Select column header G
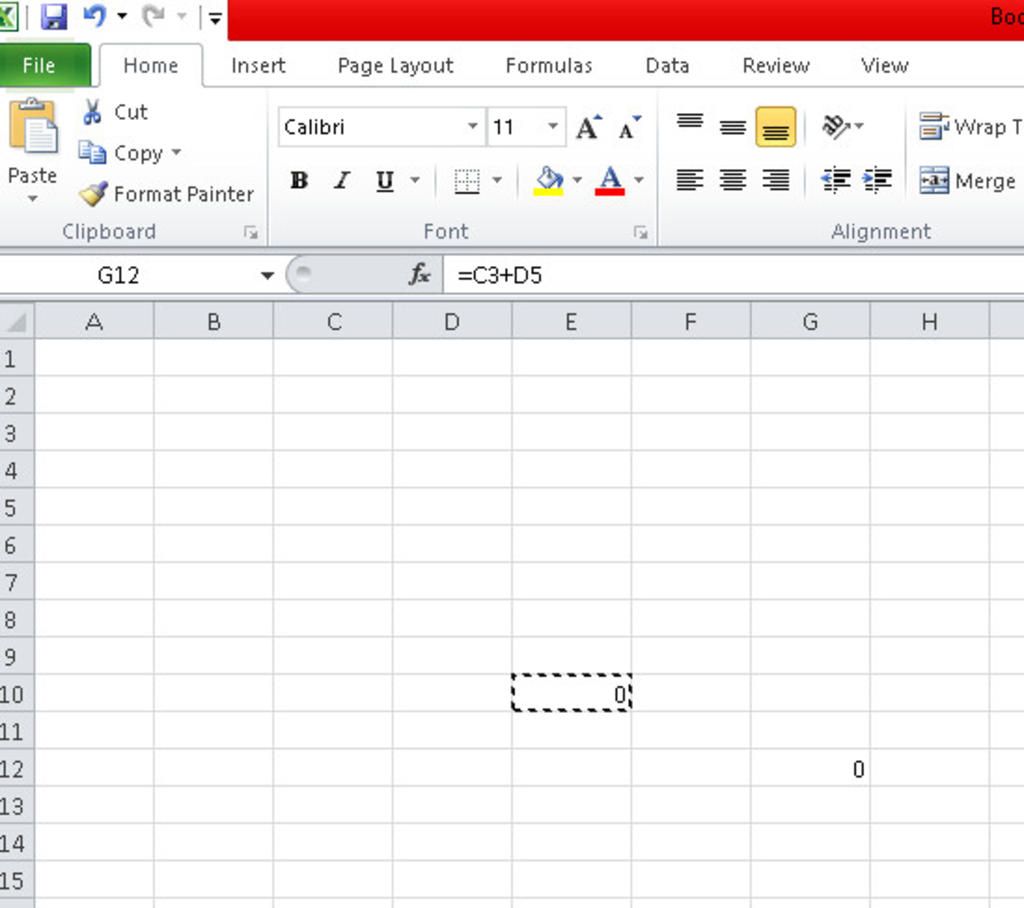The width and height of the screenshot is (1024, 908). (810, 321)
